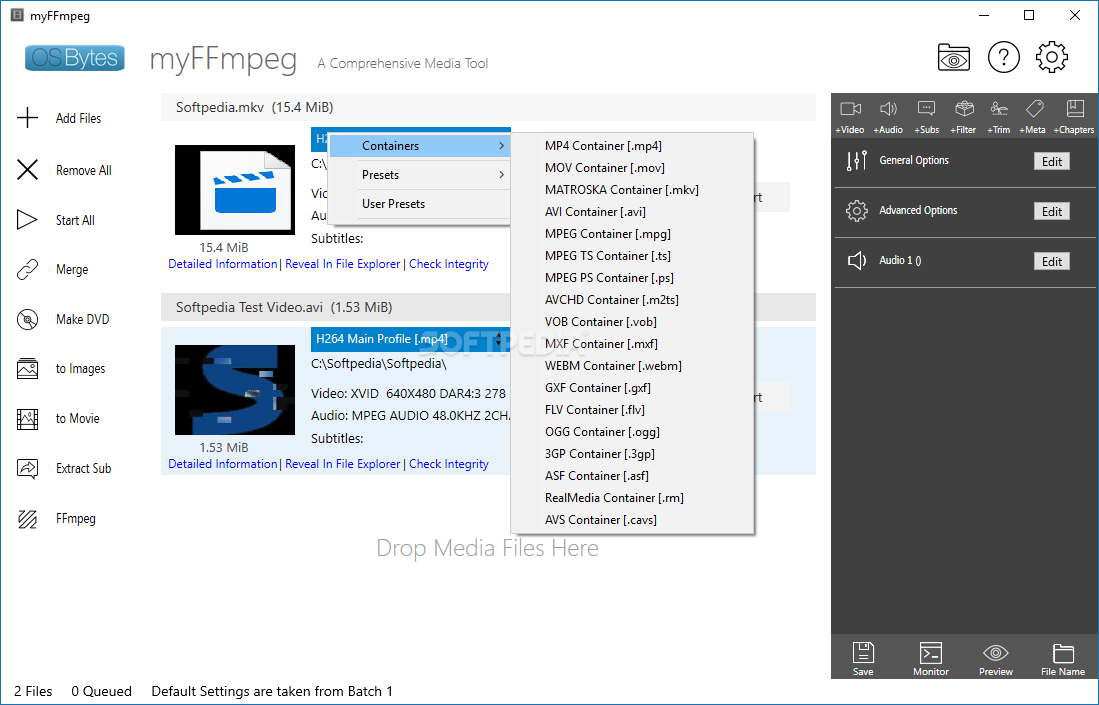Click the Start All play icon
1099x705 pixels.
(27, 220)
